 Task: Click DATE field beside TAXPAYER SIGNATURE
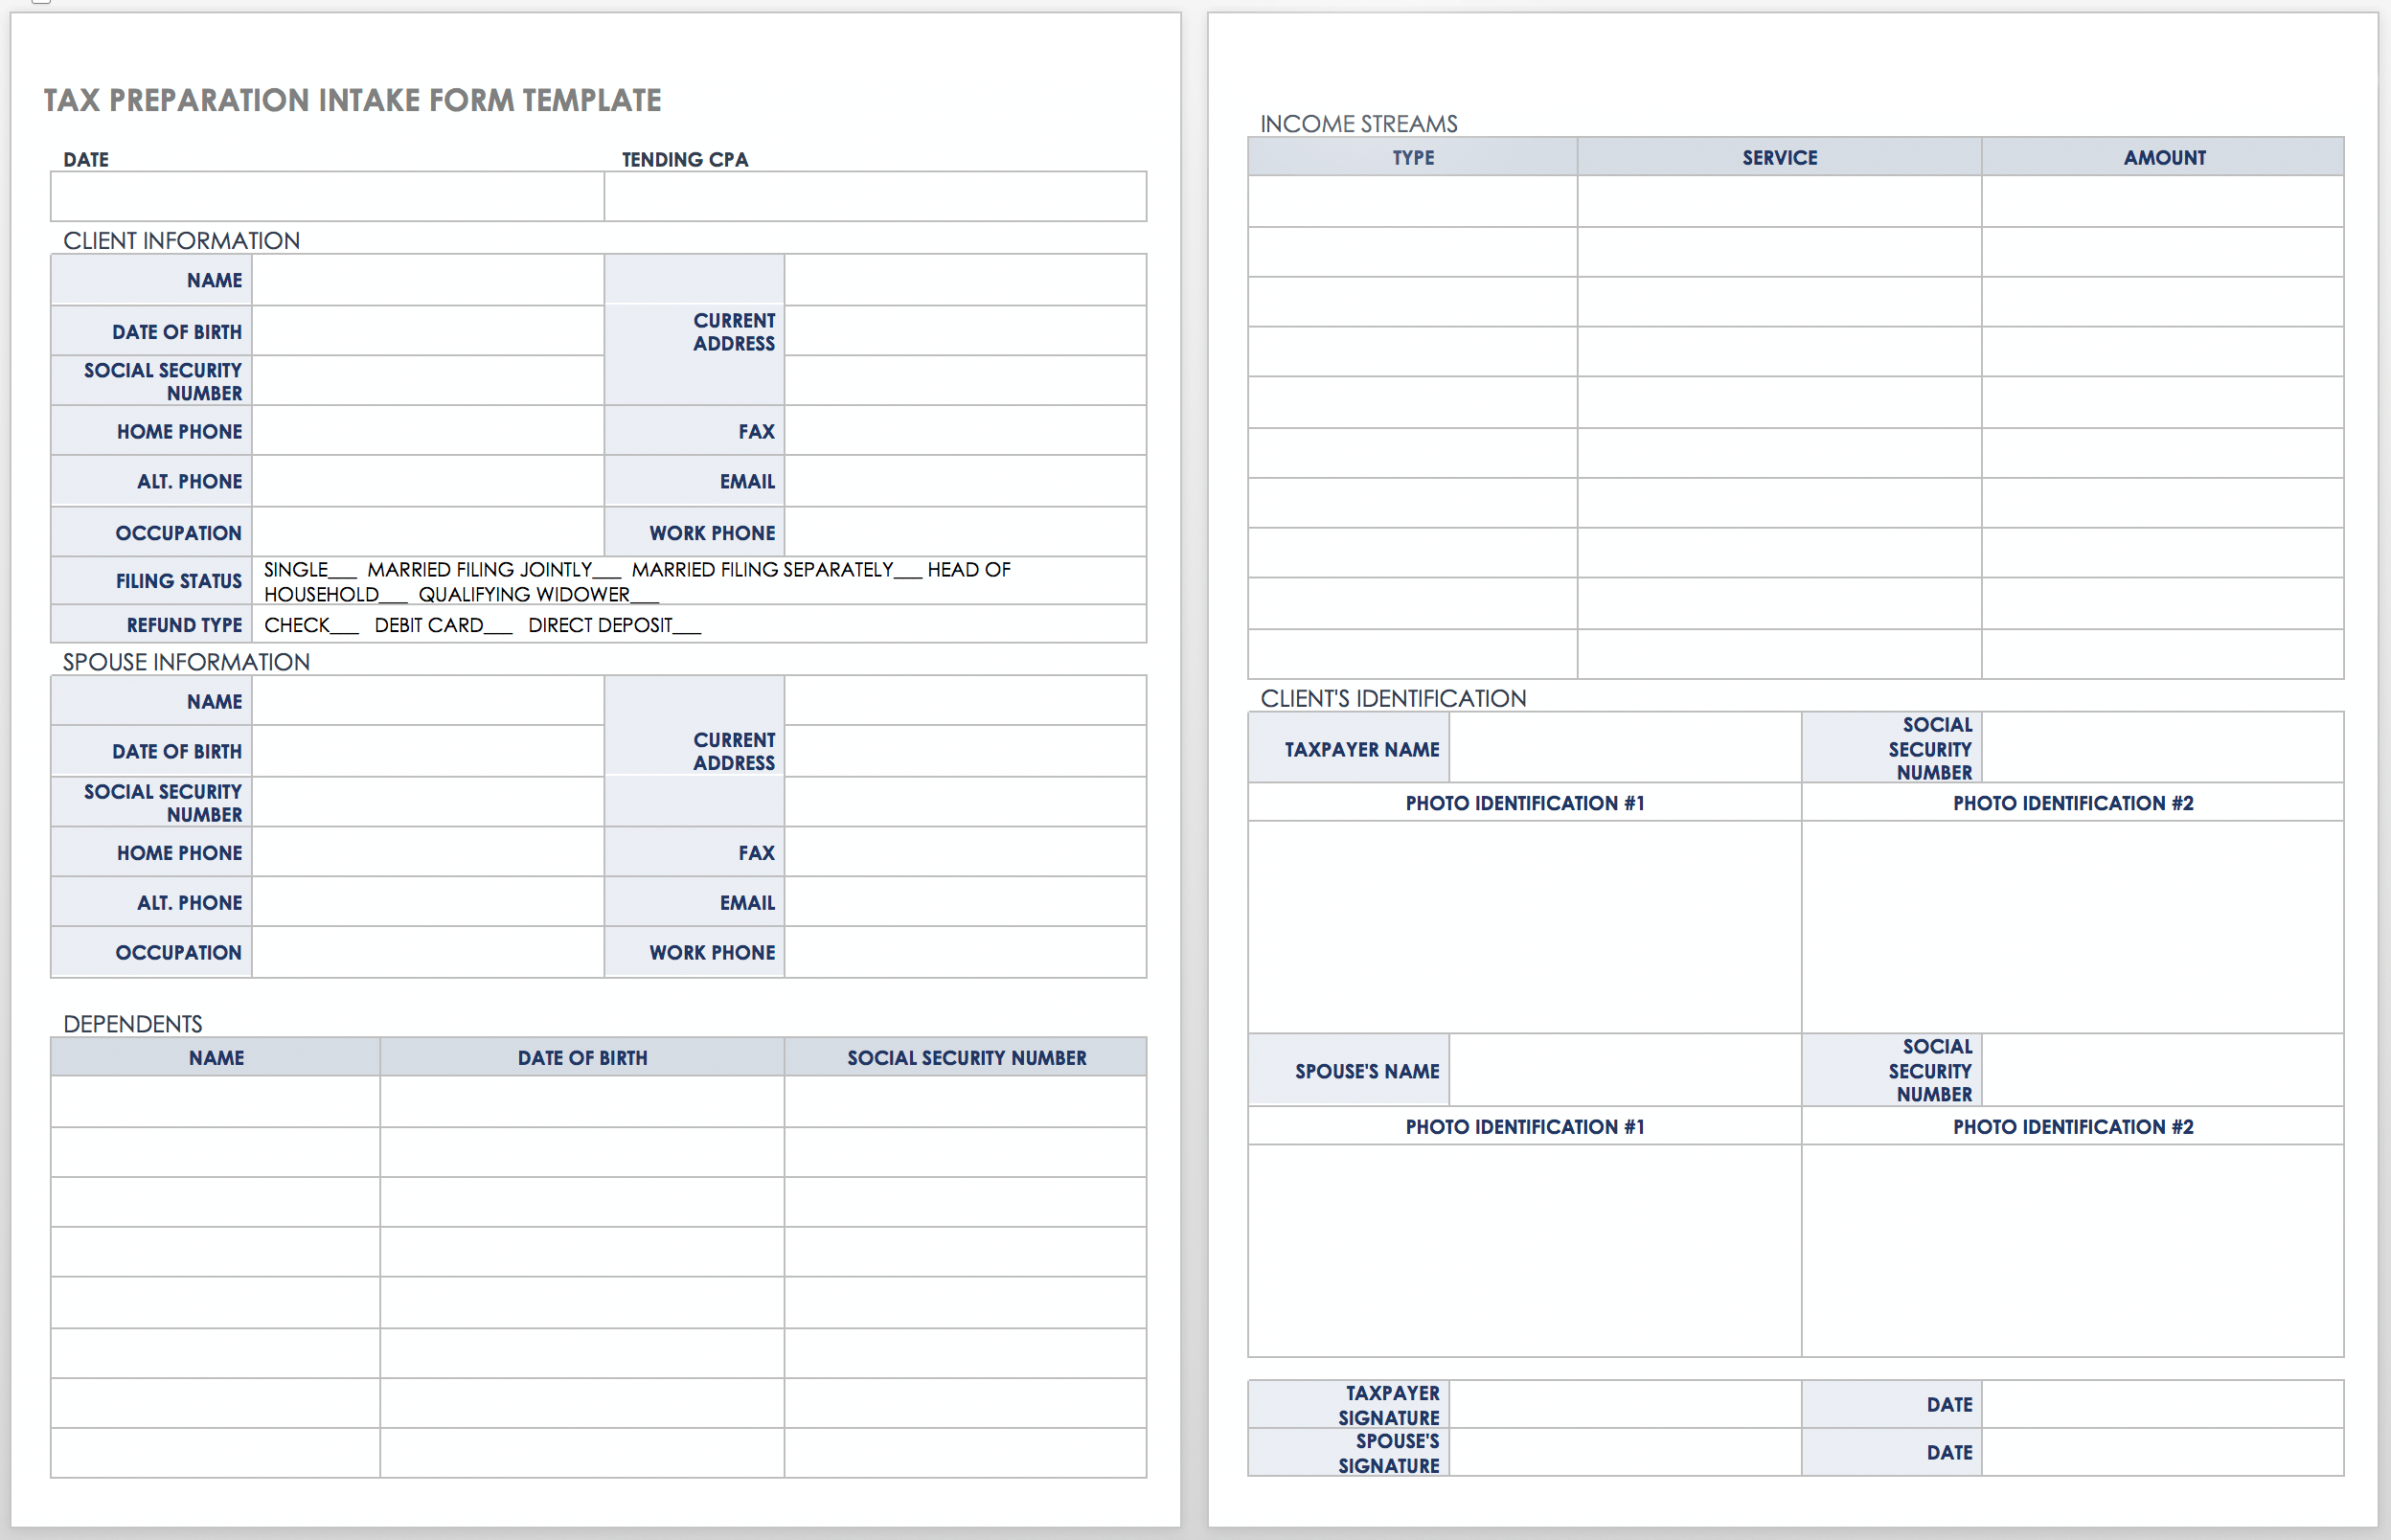tap(2162, 1404)
